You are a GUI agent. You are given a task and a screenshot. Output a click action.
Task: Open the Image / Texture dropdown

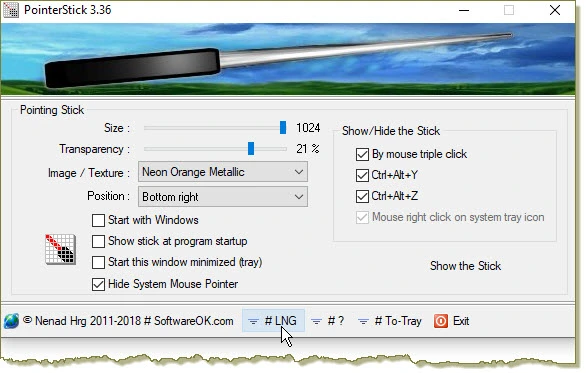click(x=223, y=172)
